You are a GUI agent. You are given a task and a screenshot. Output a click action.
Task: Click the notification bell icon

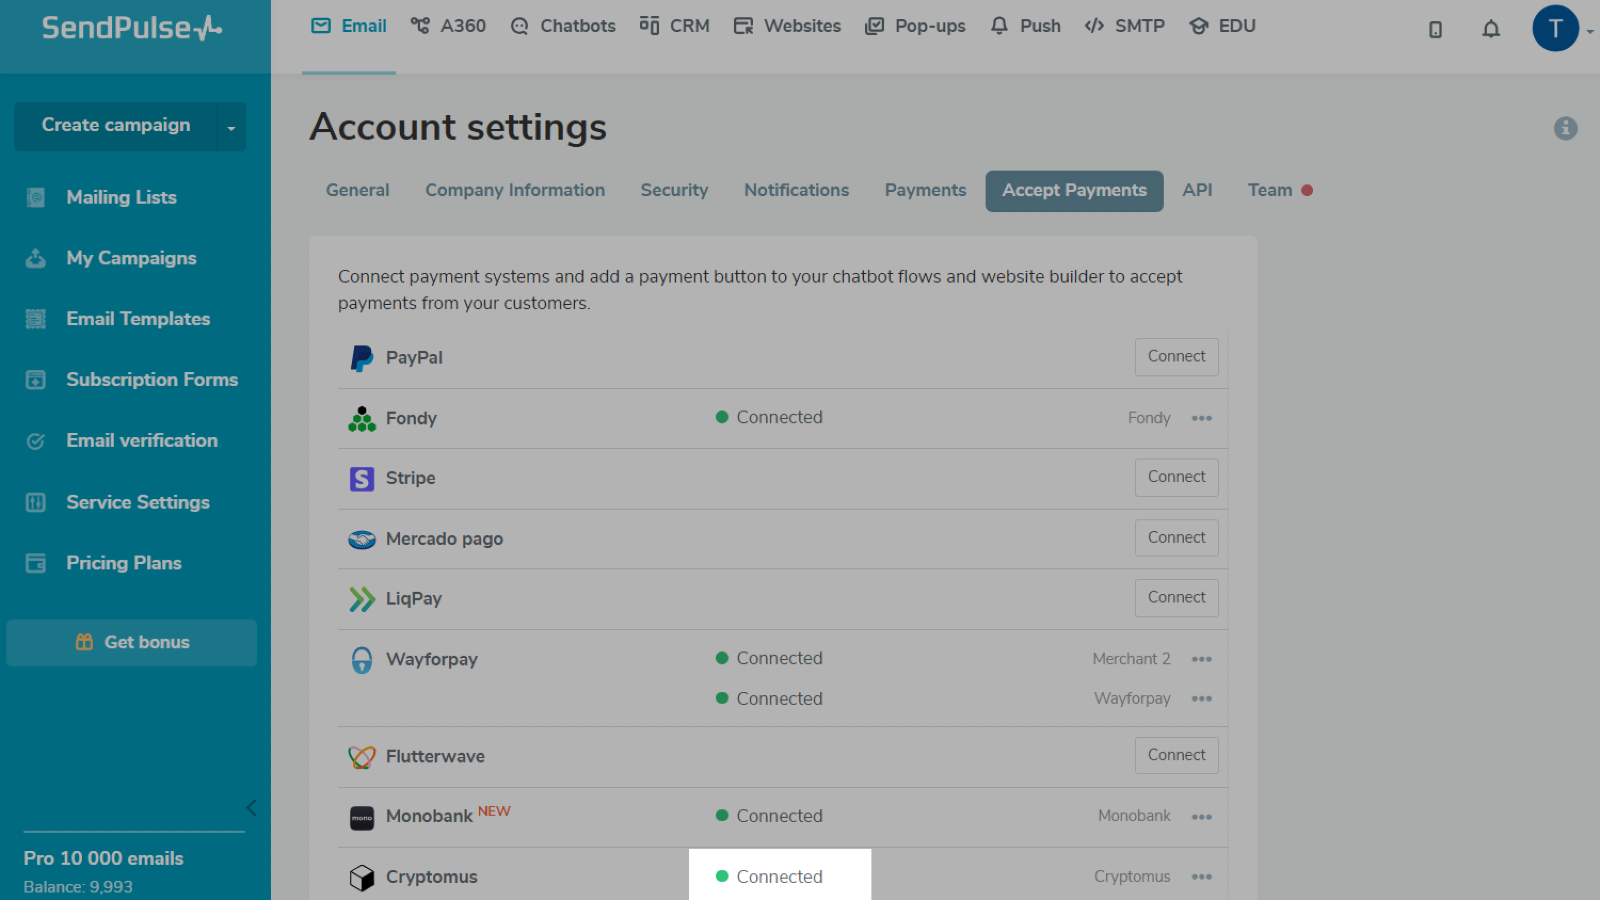1491,29
